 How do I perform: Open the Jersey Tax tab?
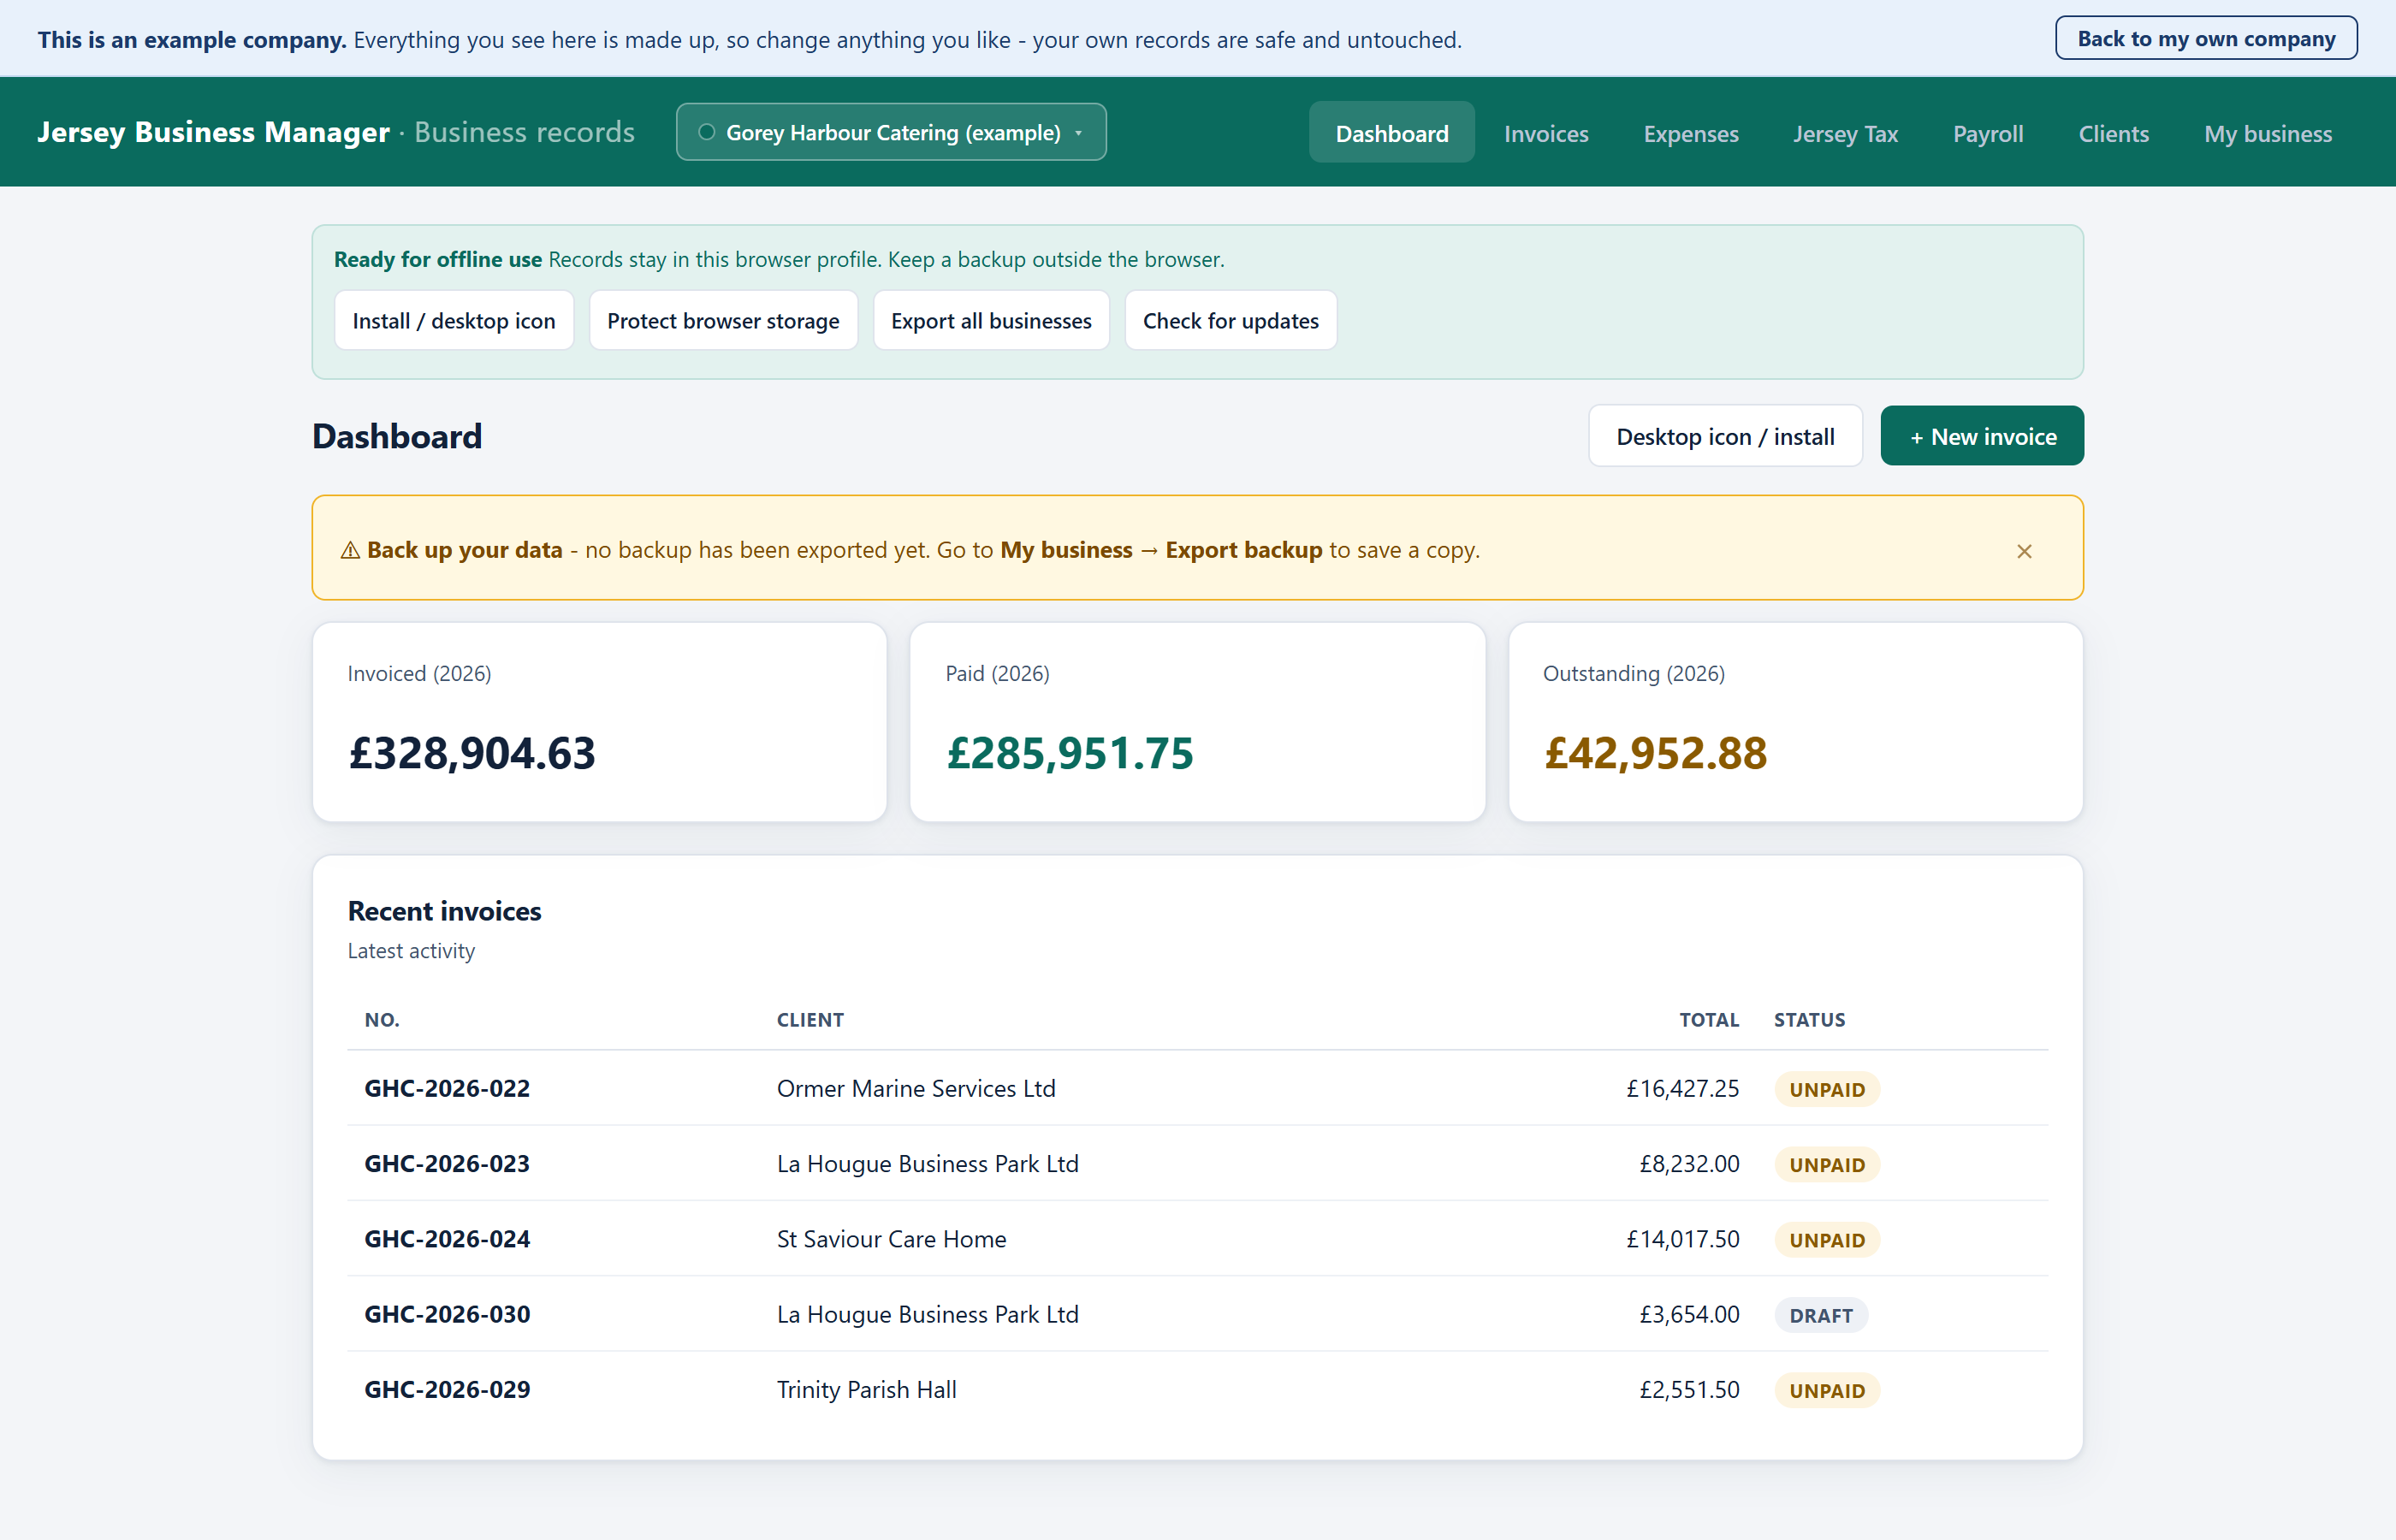[x=1845, y=133]
